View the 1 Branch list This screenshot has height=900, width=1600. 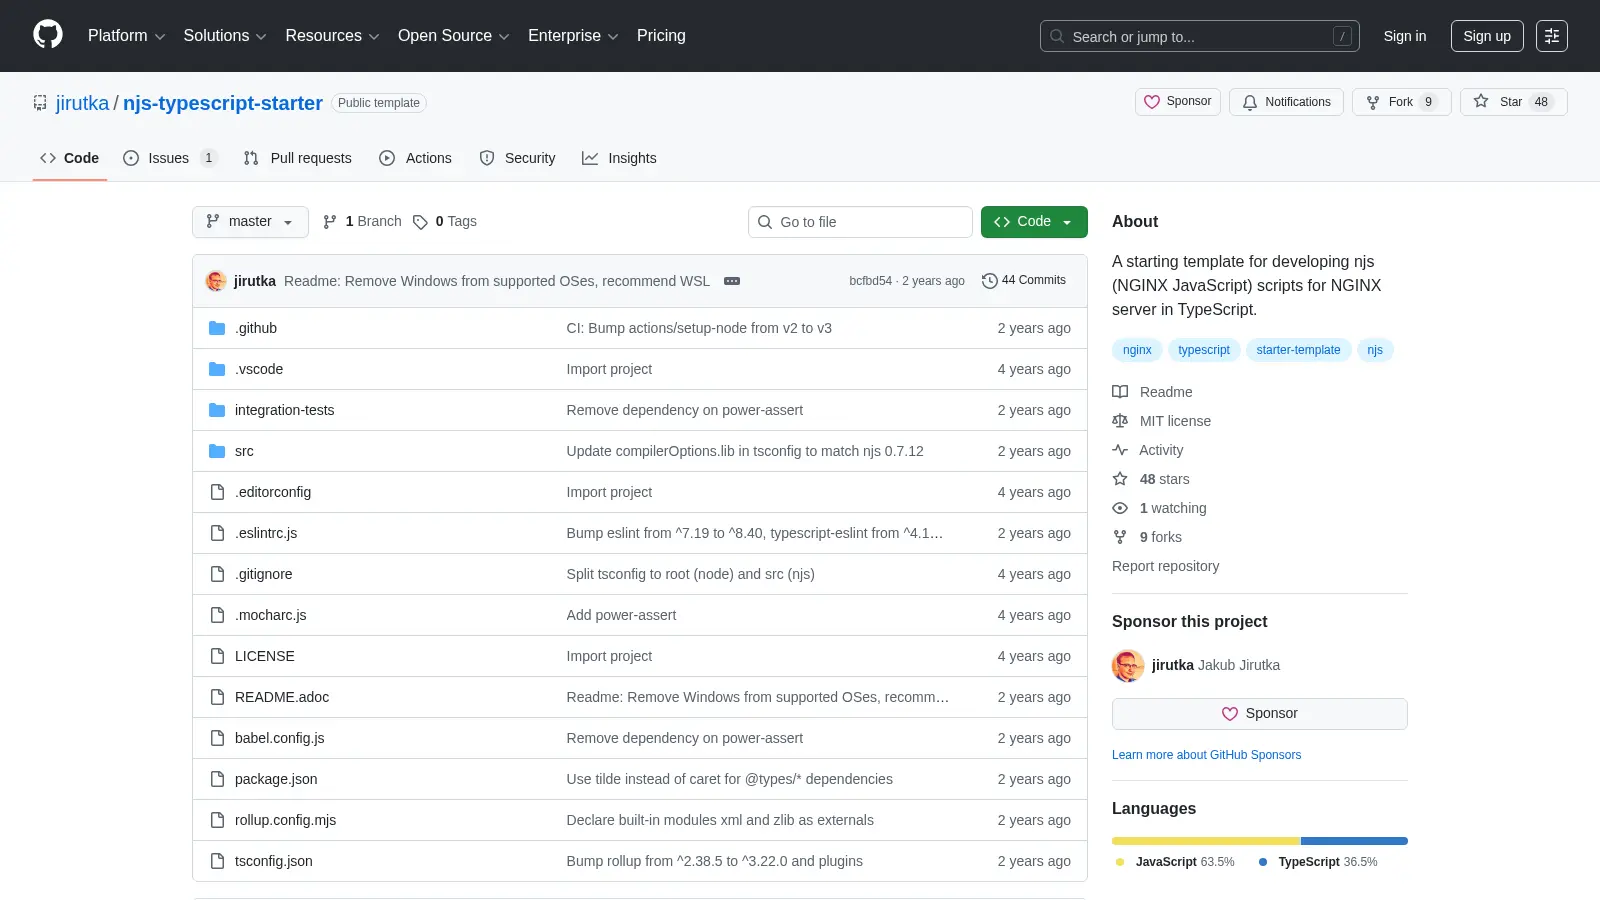362,221
